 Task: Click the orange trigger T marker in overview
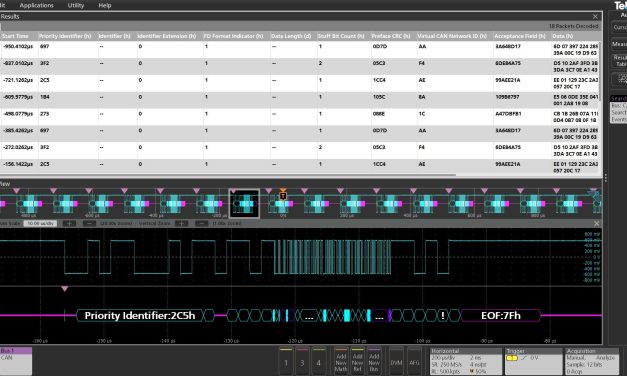283,196
